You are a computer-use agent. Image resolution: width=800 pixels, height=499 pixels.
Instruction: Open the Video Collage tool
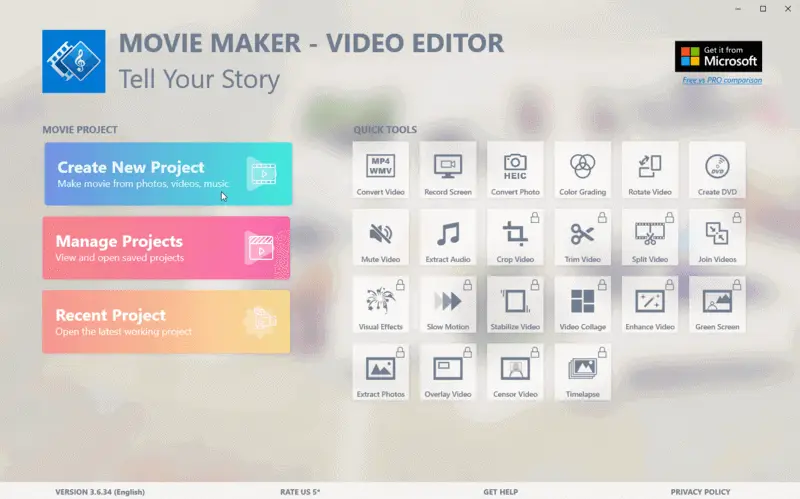pos(583,305)
